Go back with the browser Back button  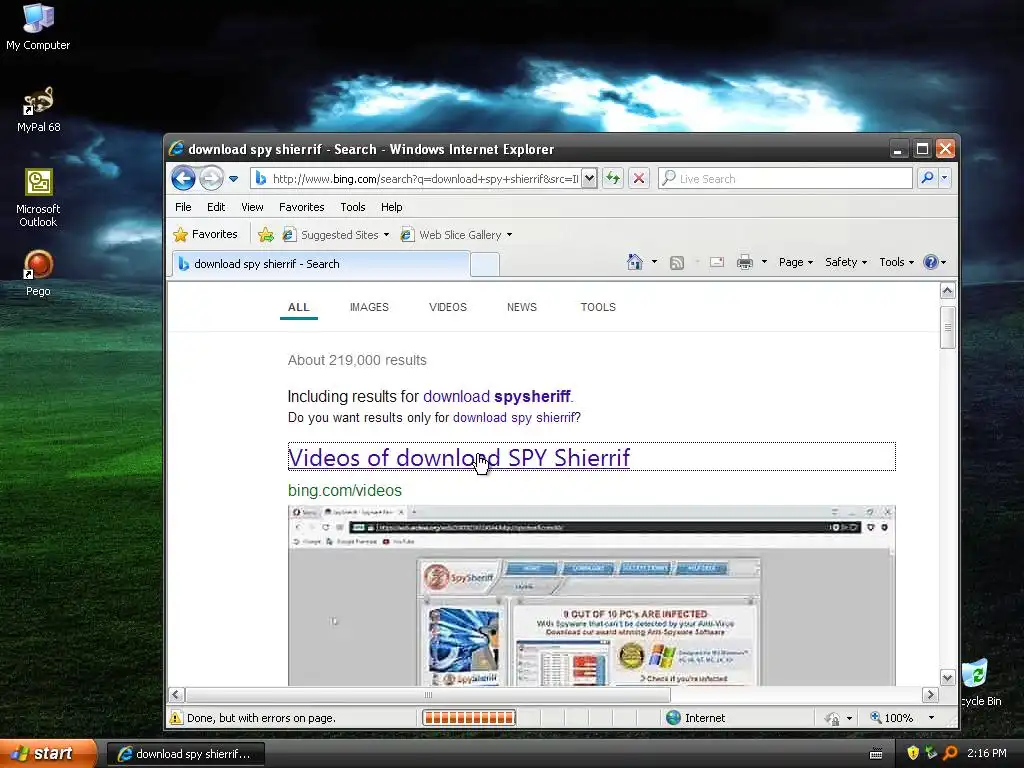pos(184,178)
